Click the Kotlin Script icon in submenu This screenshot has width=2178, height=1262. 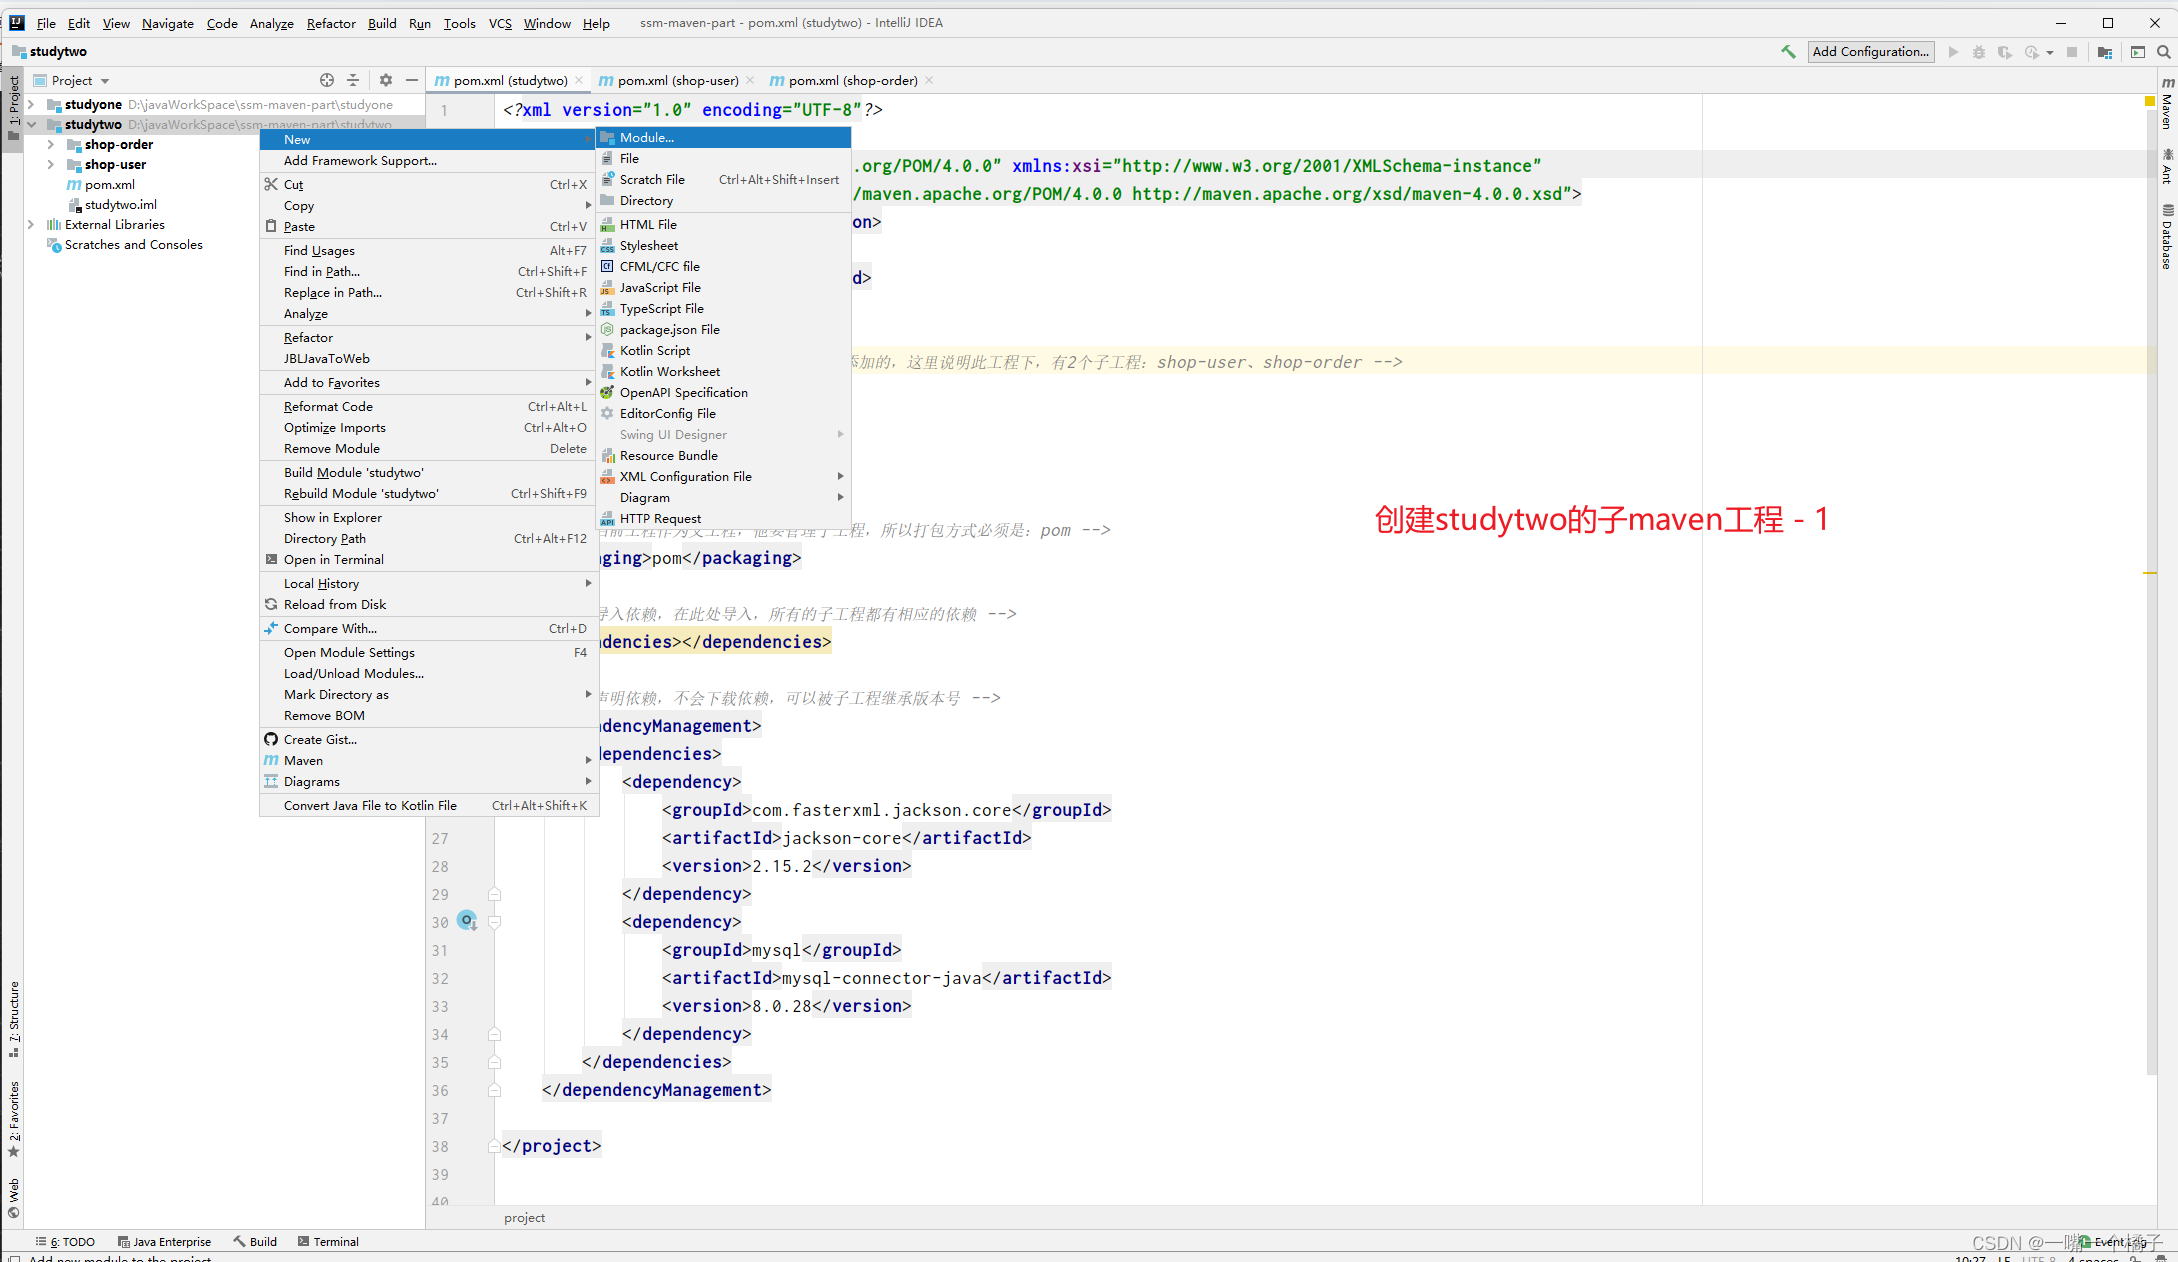coord(607,351)
